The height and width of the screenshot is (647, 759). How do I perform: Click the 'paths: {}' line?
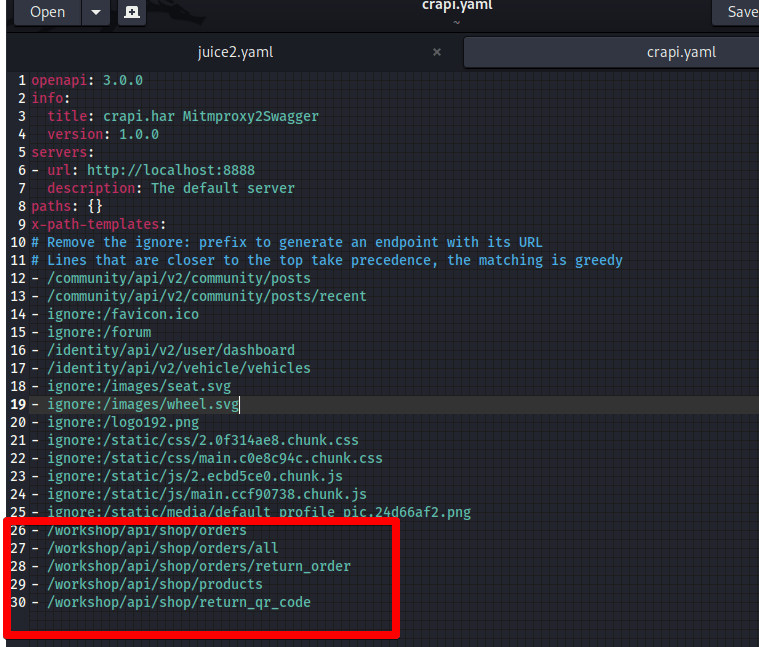click(67, 206)
